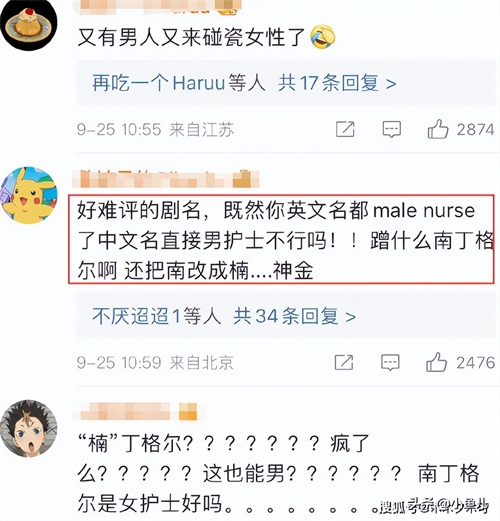
Task: Tap the 又有男人又来碰瓷女性了 comment text
Action: pyautogui.click(x=191, y=37)
